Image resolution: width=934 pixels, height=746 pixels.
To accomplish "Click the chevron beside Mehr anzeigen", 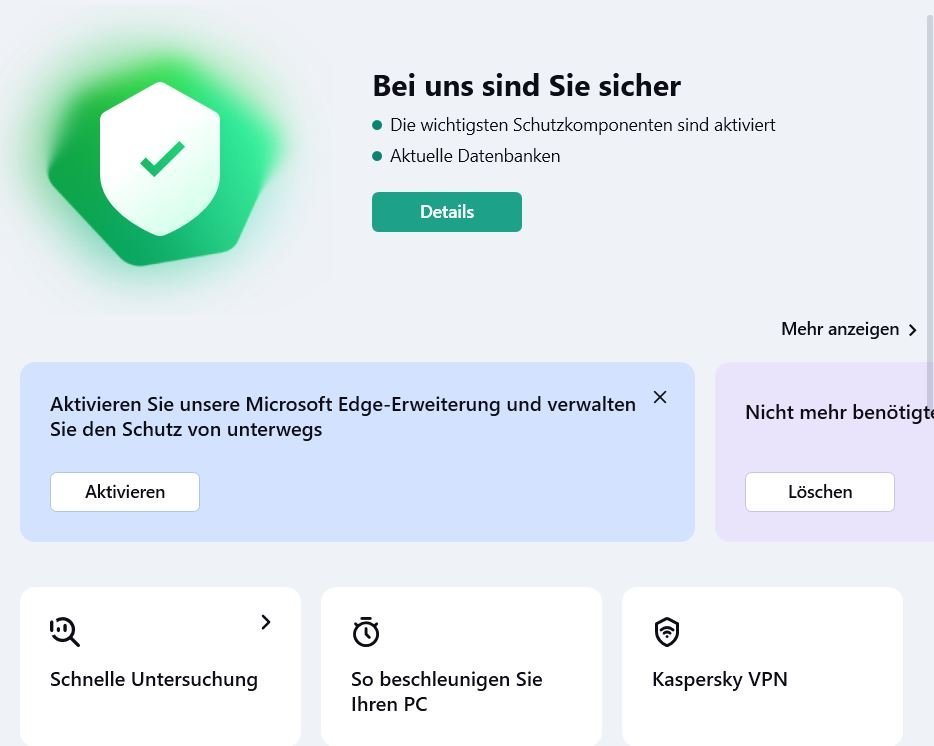I will 912,330.
